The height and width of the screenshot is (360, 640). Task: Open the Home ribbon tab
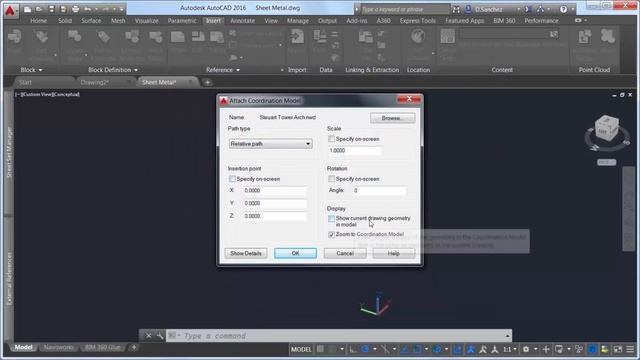pyautogui.click(x=38, y=20)
